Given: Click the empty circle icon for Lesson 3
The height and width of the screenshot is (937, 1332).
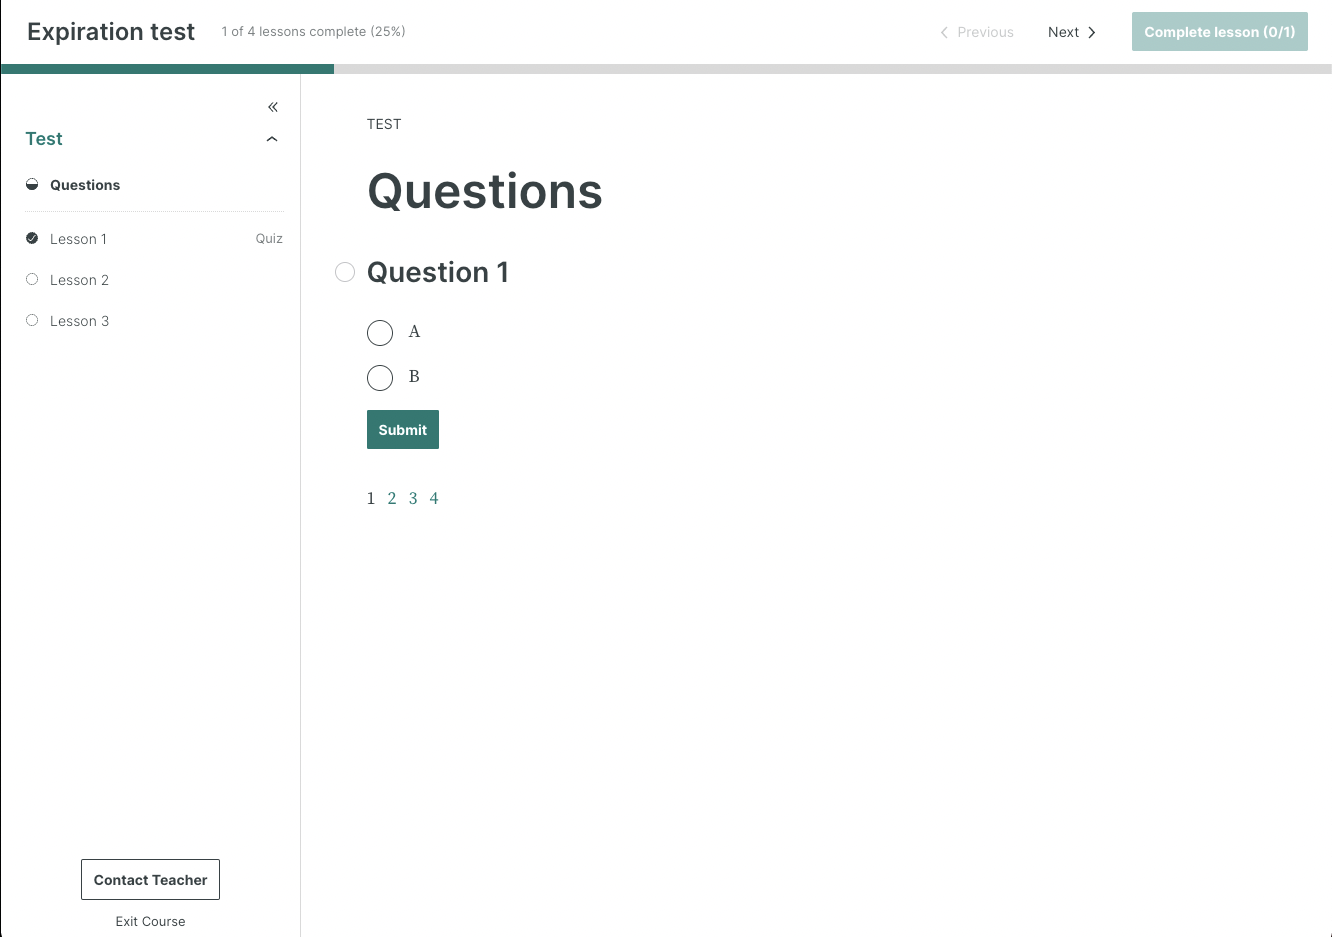Looking at the screenshot, I should 32,320.
